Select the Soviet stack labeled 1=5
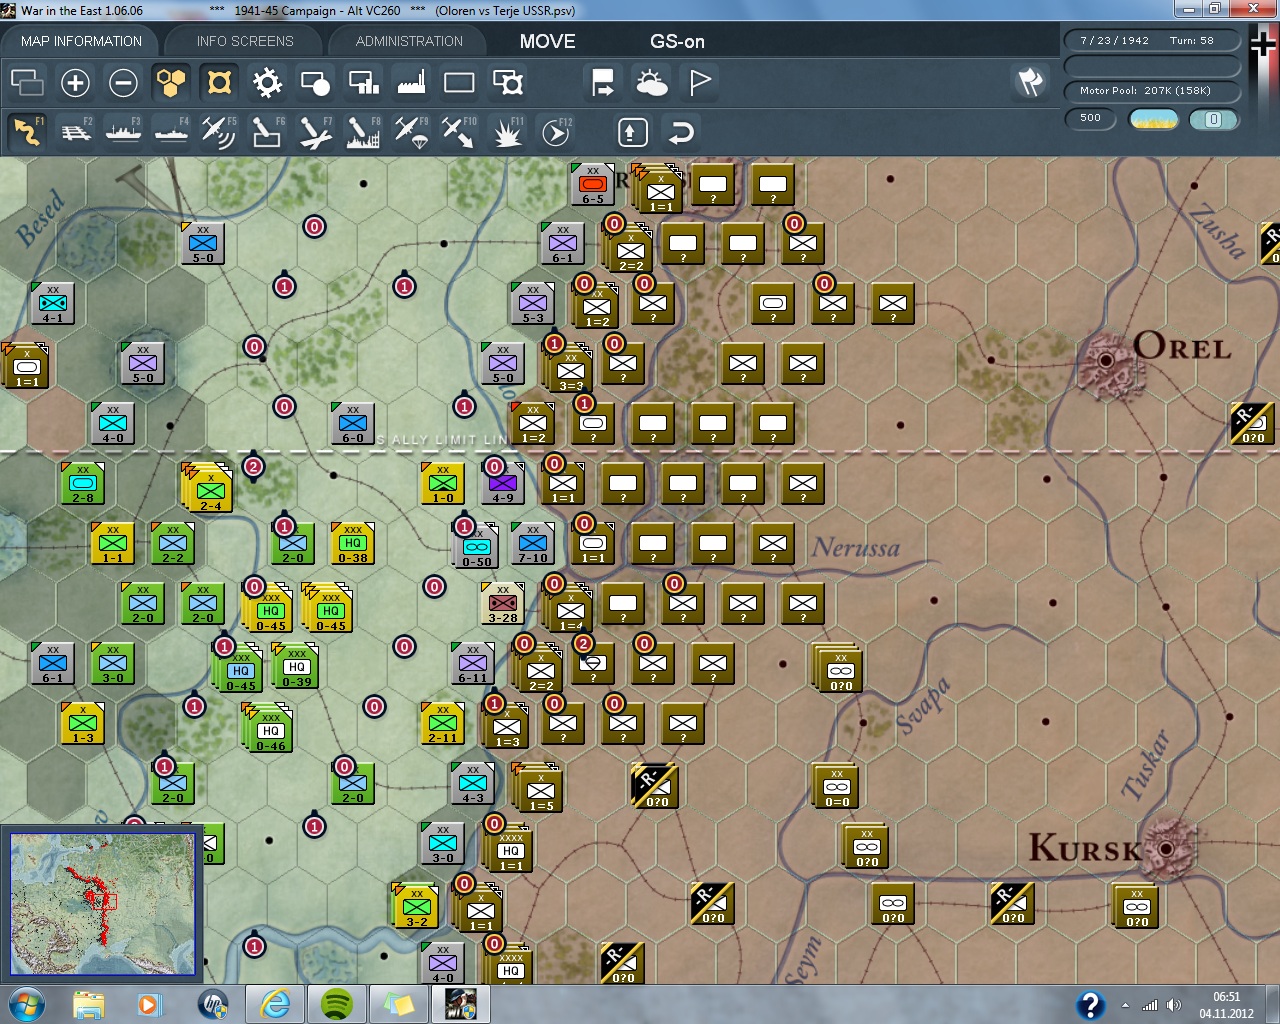This screenshot has width=1280, height=1024. pos(539,788)
